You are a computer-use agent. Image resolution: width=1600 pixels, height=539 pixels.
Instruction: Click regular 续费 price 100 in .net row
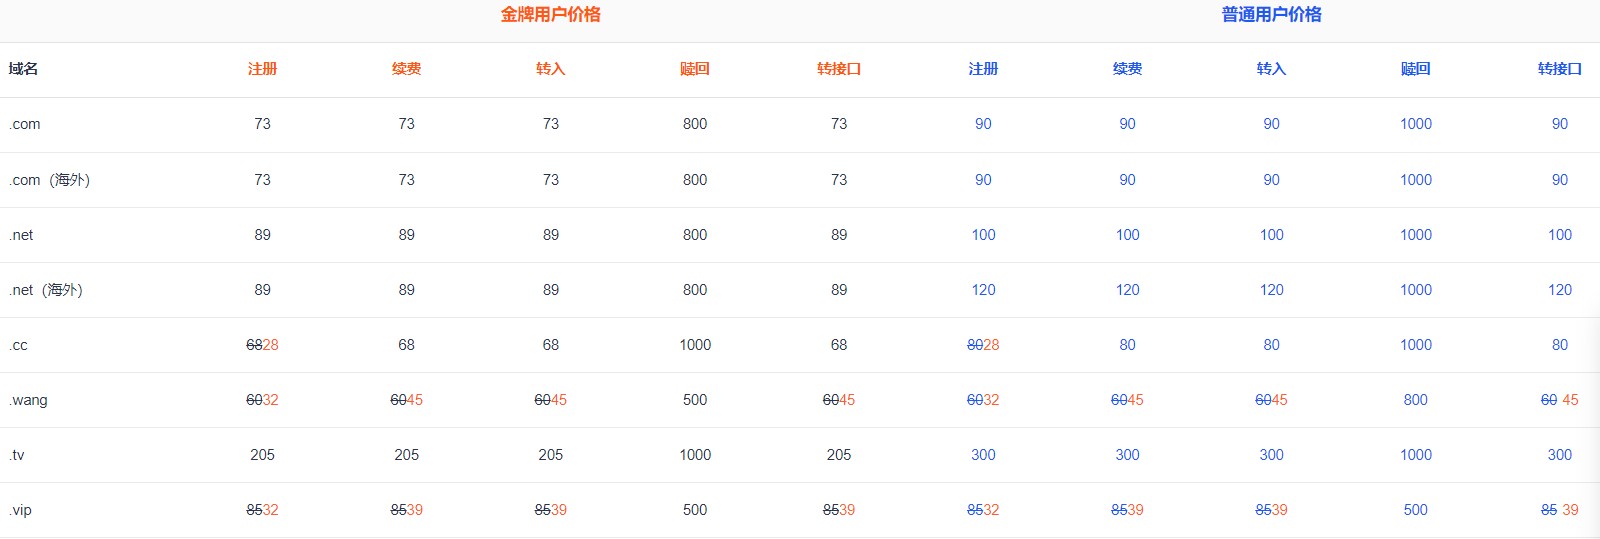coord(1127,235)
